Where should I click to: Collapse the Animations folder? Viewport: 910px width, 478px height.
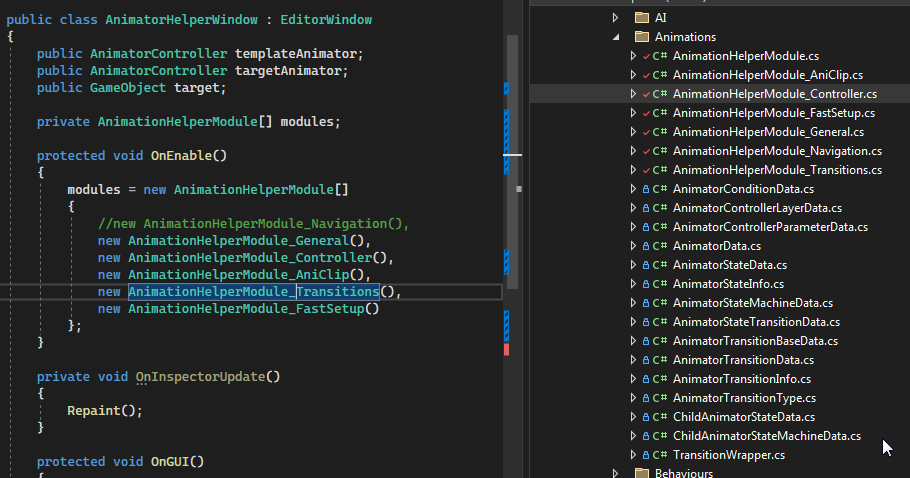click(x=616, y=37)
